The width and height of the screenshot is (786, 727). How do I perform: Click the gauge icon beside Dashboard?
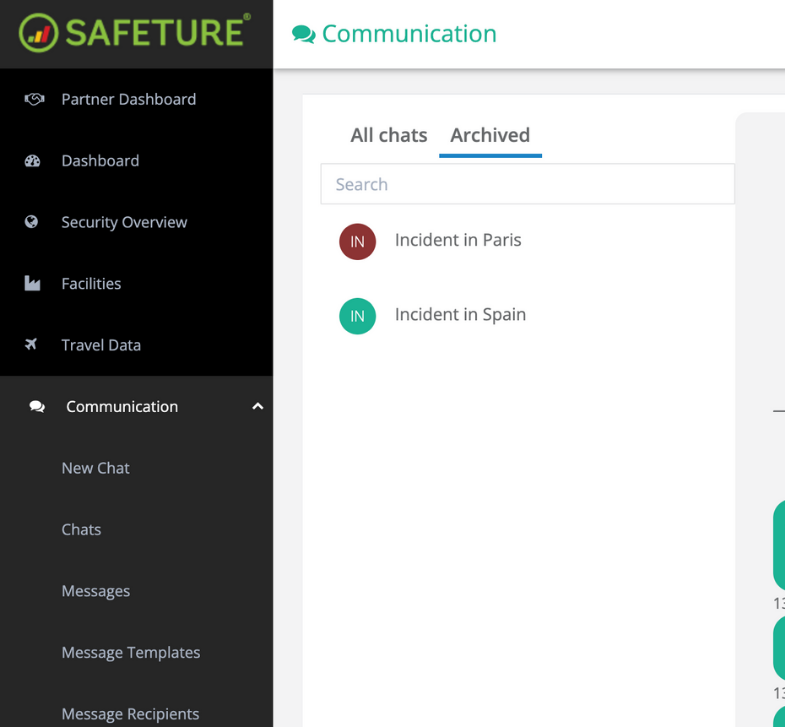coord(32,161)
